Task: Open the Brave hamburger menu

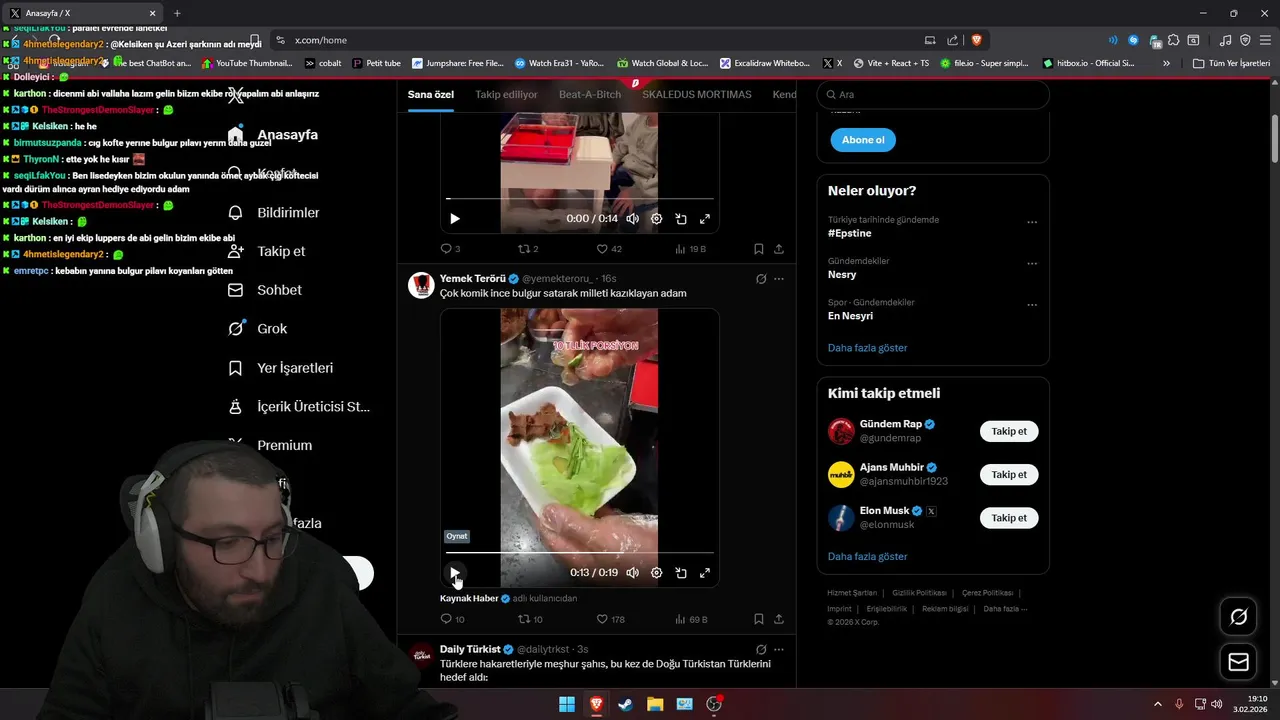Action: point(1265,40)
